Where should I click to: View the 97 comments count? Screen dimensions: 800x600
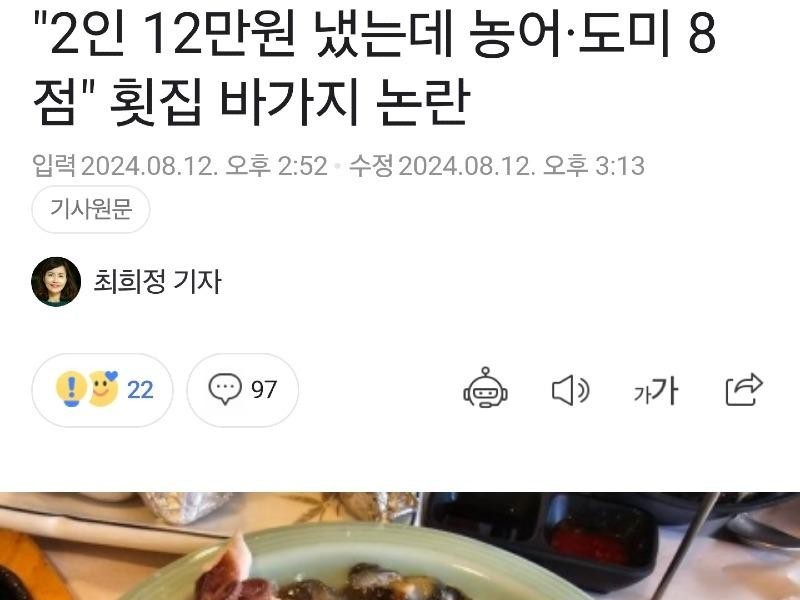click(264, 390)
